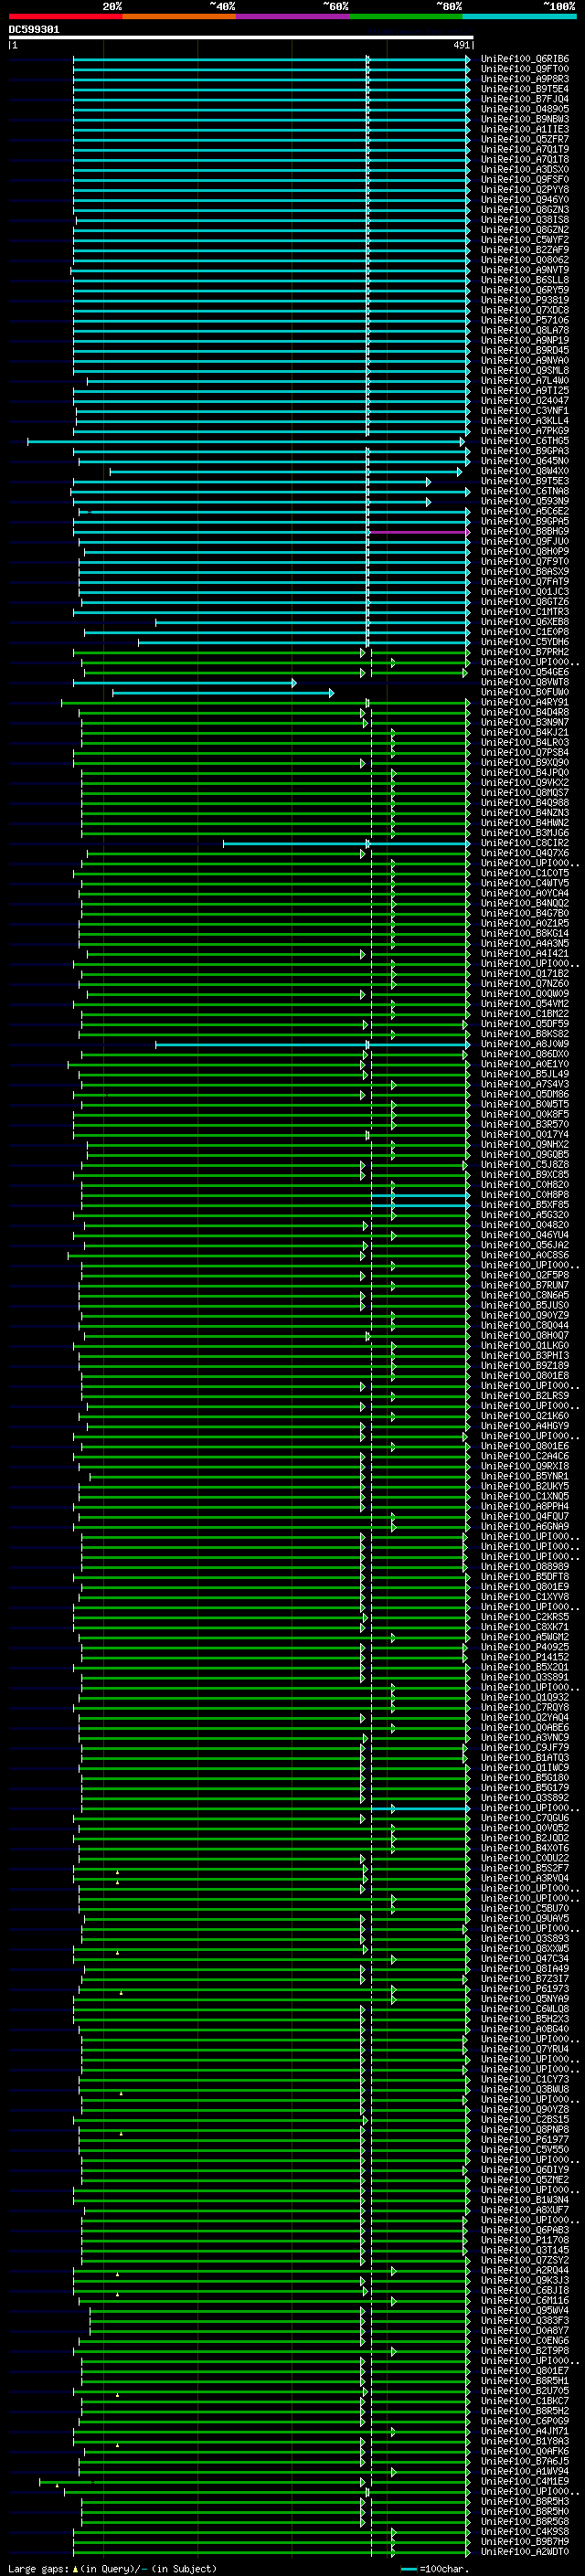Click the purple ~60% identity legend segment

tap(293, 16)
